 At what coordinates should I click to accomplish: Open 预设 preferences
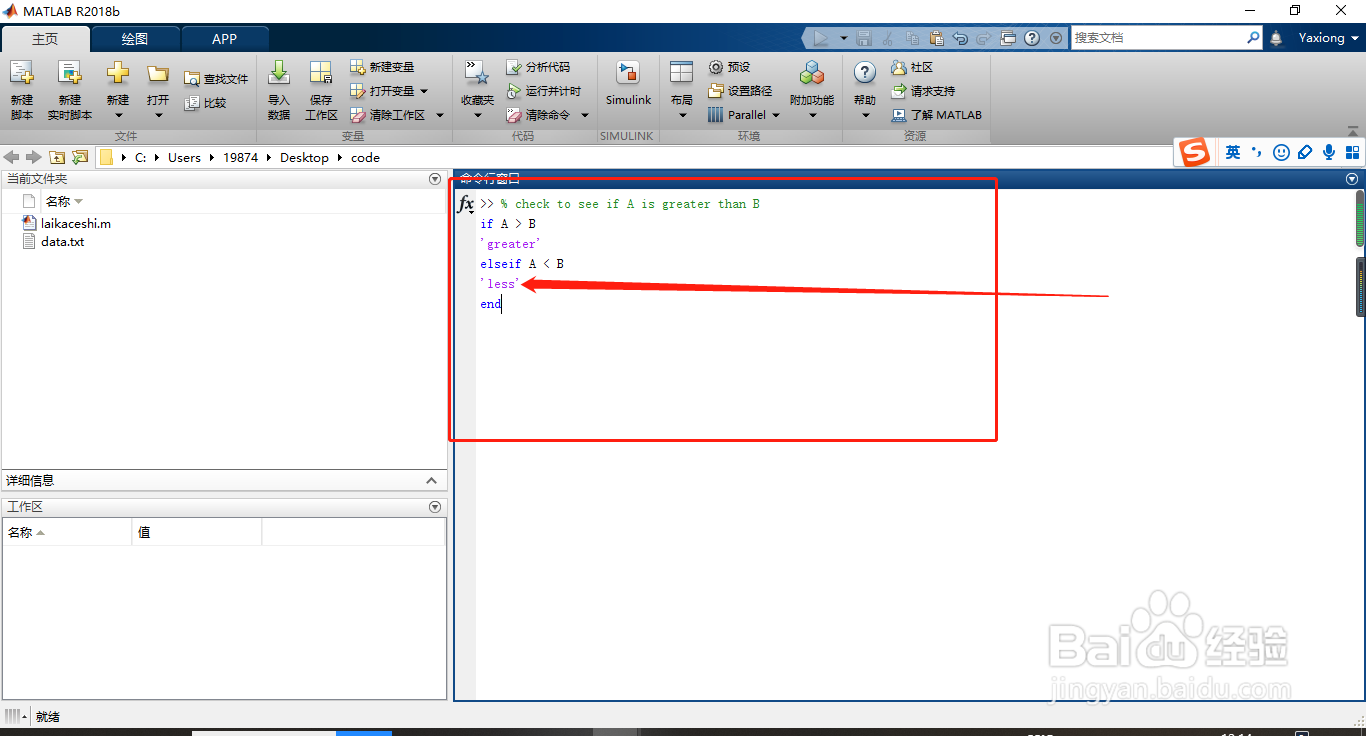(729, 67)
